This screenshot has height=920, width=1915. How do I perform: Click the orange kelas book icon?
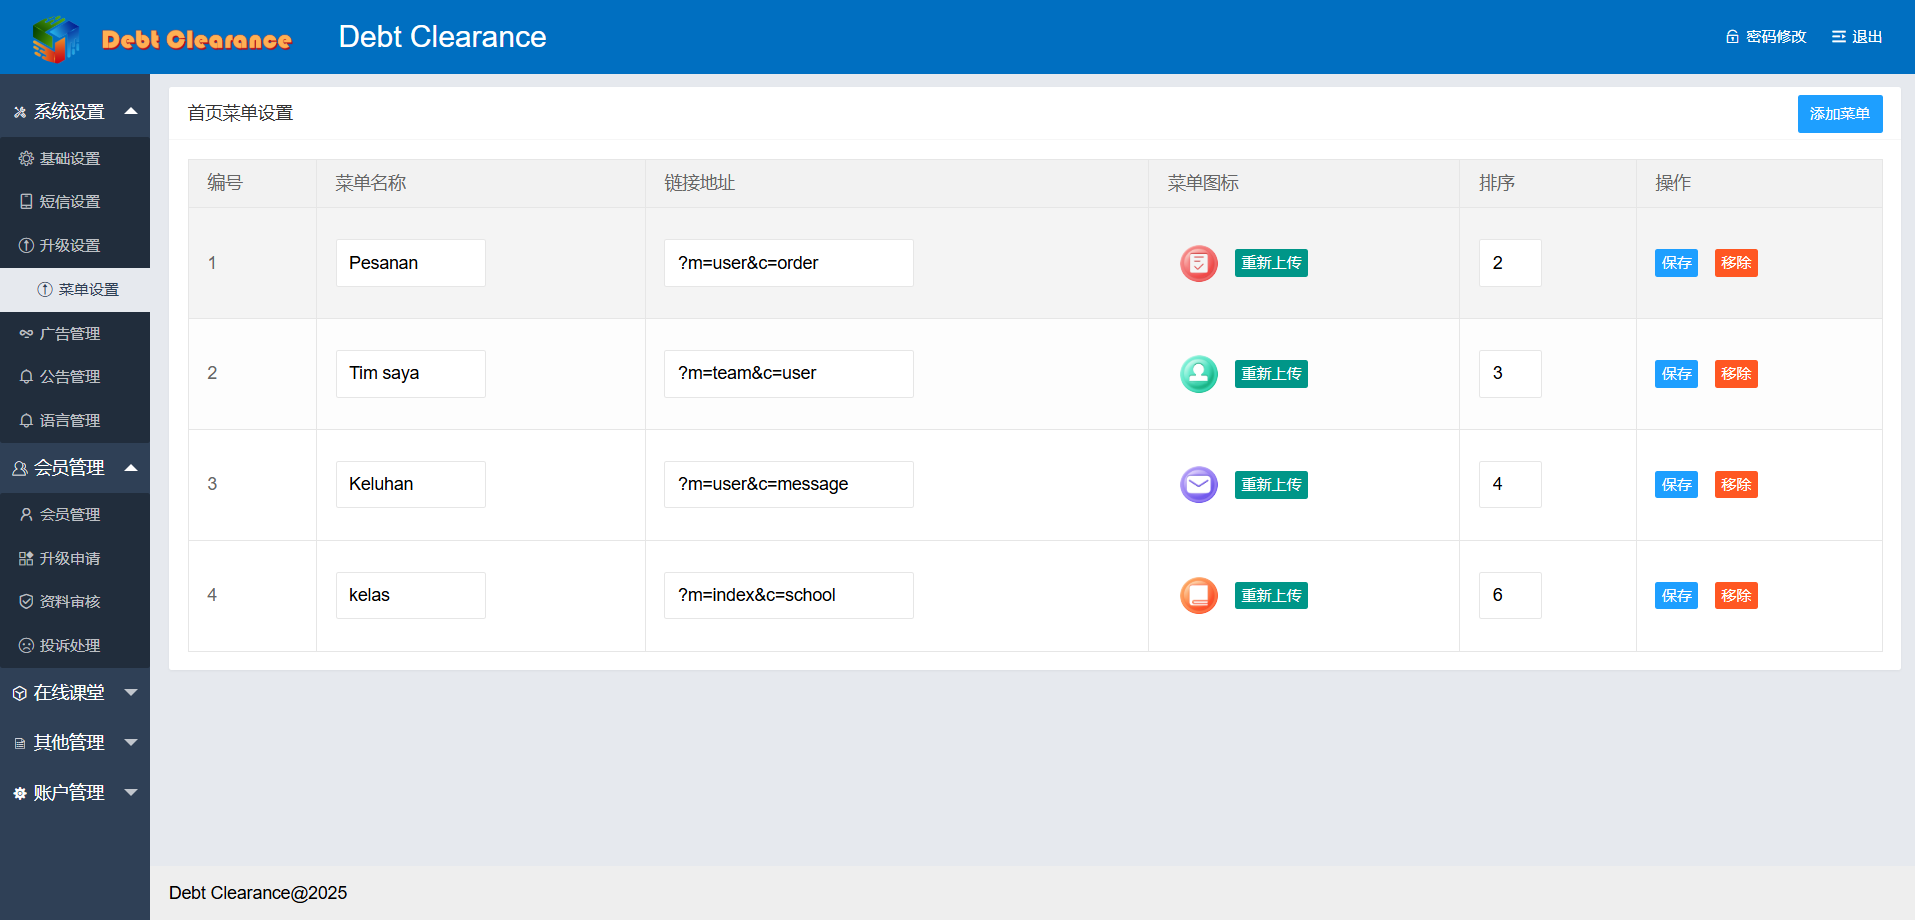1198,596
